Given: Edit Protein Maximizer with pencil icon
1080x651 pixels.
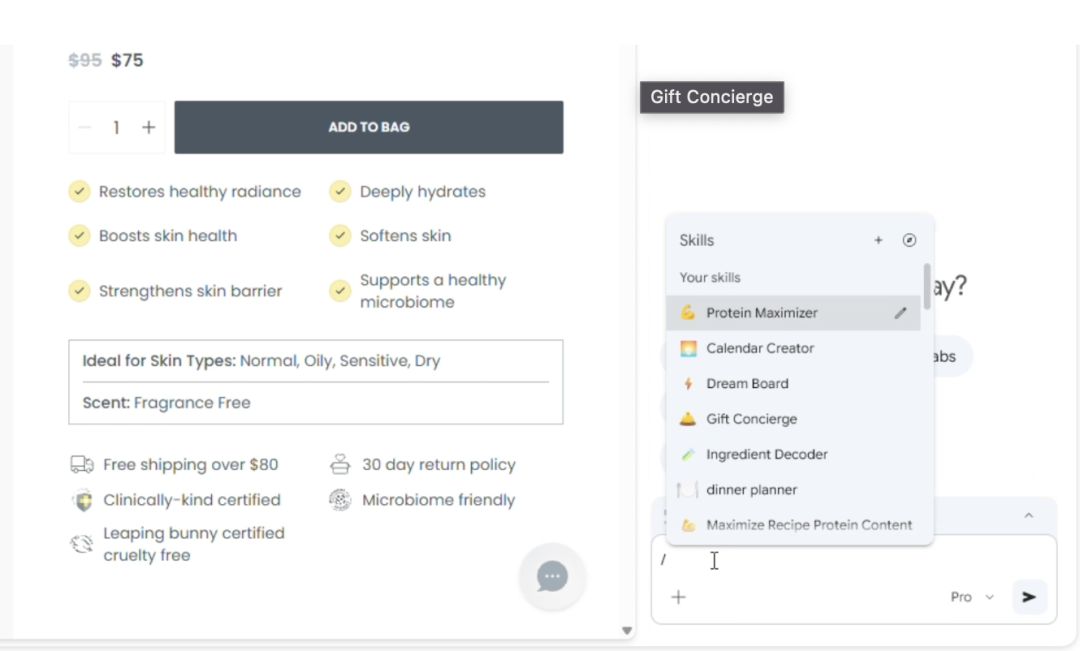Looking at the screenshot, I should point(900,313).
